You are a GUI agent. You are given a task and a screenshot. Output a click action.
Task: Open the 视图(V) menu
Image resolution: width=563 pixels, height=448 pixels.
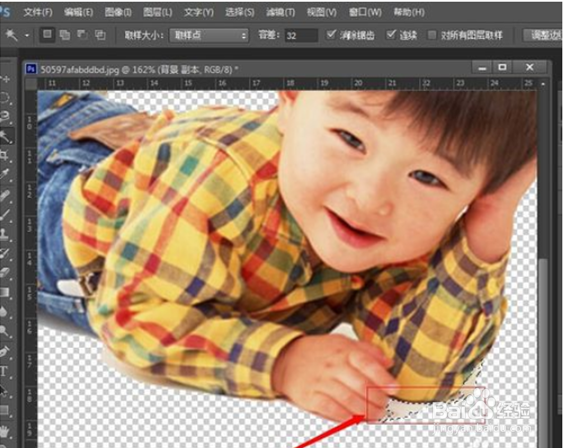[321, 12]
